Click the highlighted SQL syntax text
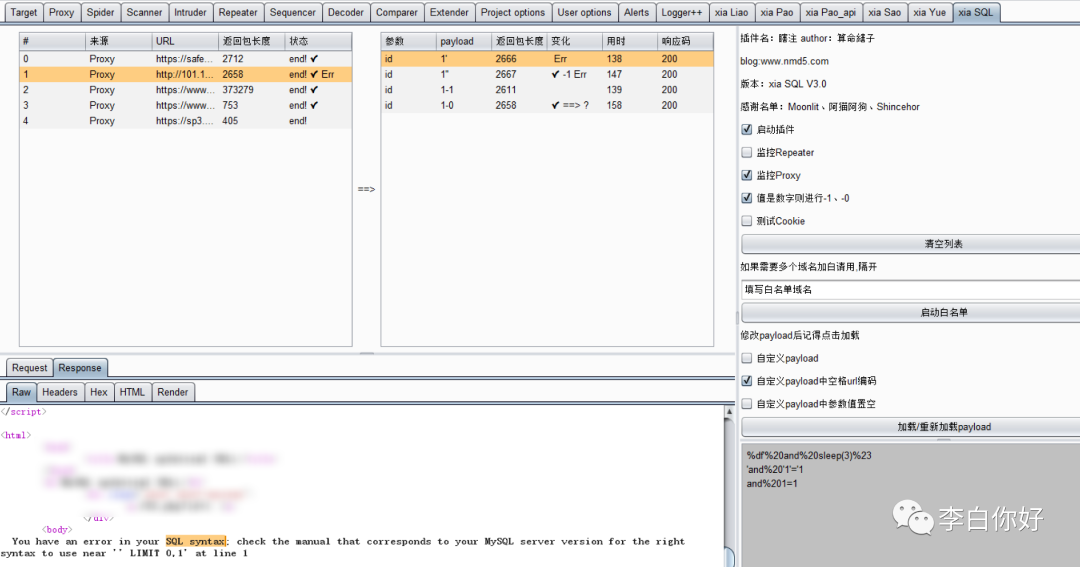This screenshot has height=567, width=1080. (x=196, y=542)
